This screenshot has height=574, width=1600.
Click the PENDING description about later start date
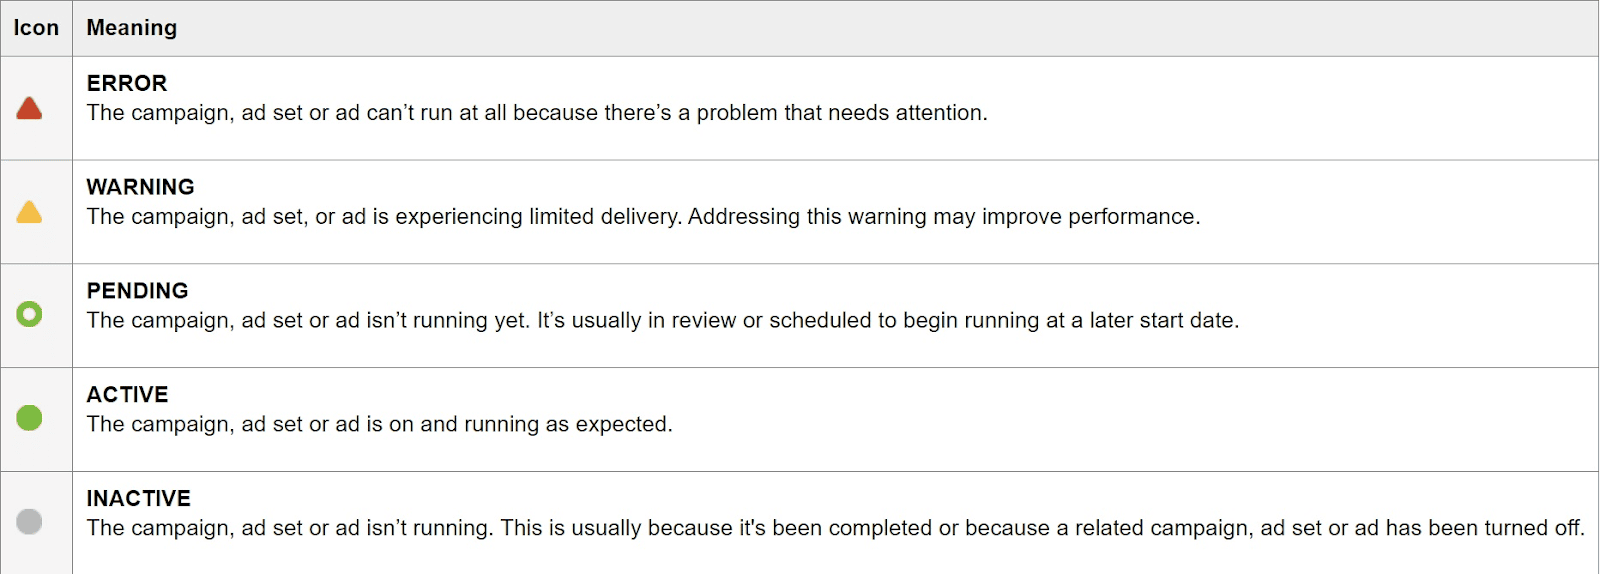(x=663, y=321)
